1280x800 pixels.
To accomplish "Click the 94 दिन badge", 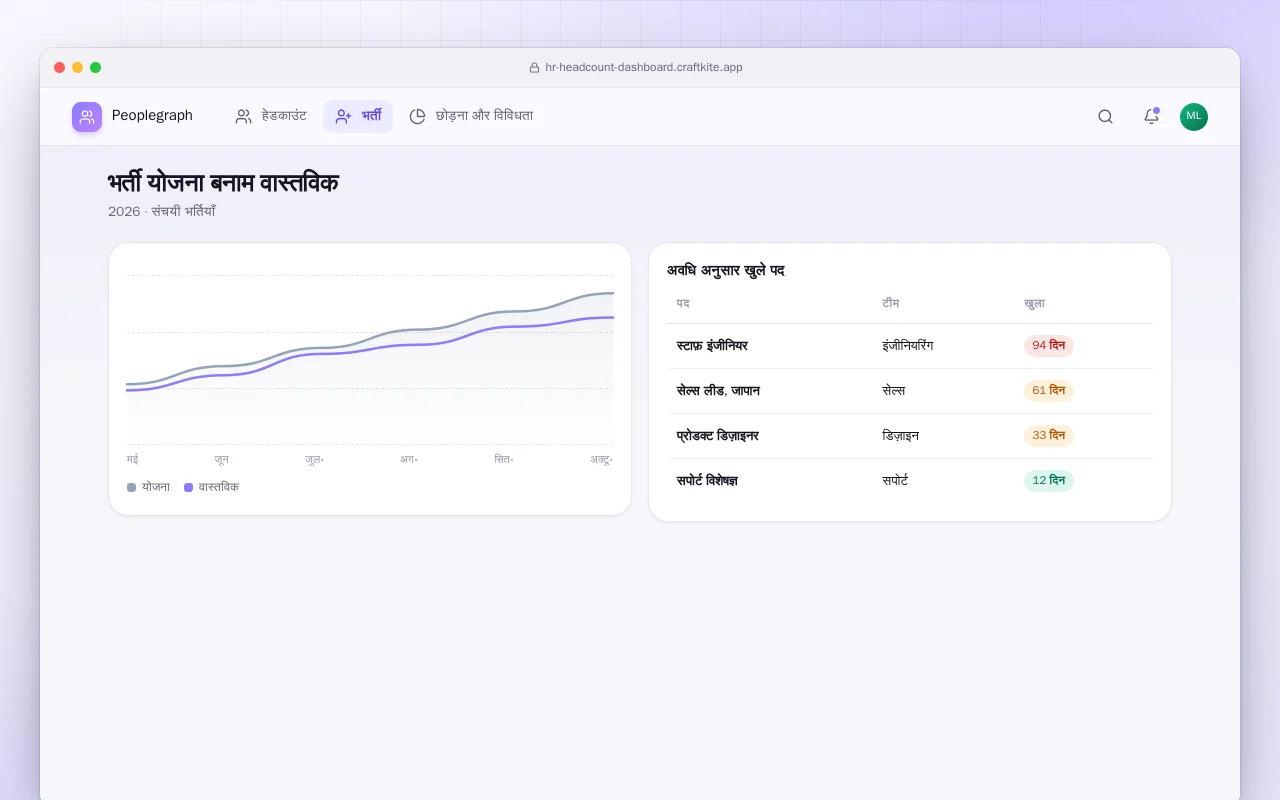I will coord(1048,346).
